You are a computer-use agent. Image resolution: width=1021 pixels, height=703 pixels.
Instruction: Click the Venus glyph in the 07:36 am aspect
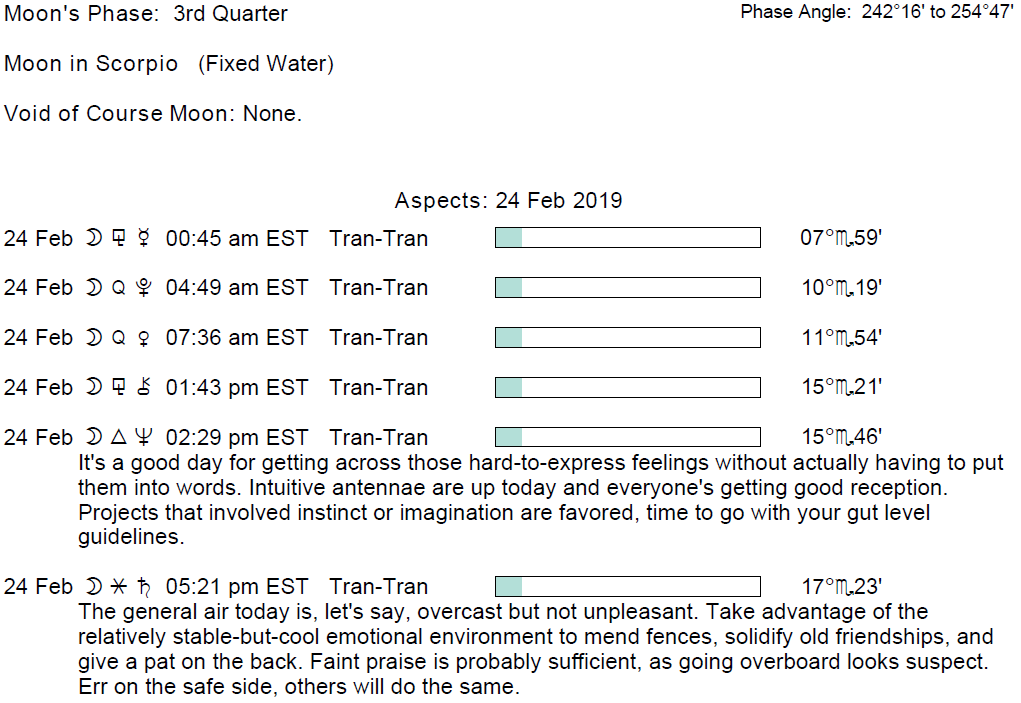pos(144,338)
